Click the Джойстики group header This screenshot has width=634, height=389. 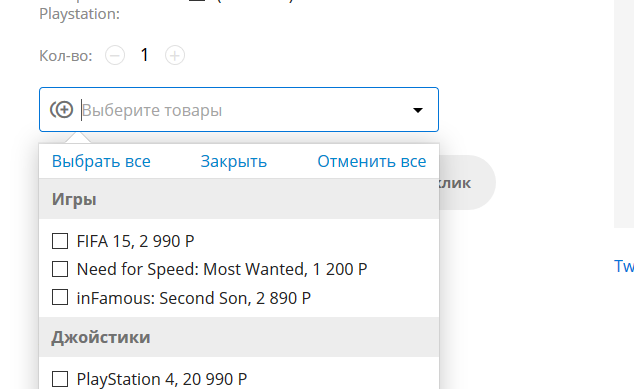239,337
